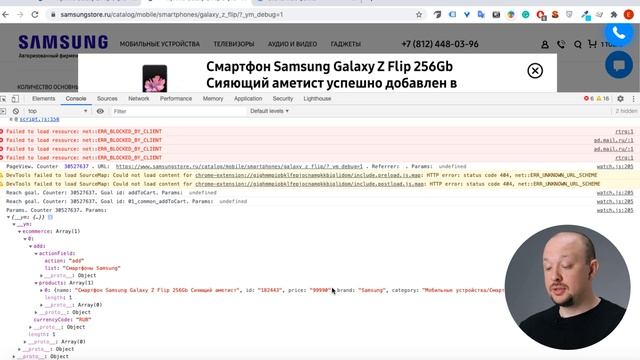The height and width of the screenshot is (360, 640).
Task: Click the list "Смартфоны Samsung" value
Action: pyautogui.click(x=91, y=268)
